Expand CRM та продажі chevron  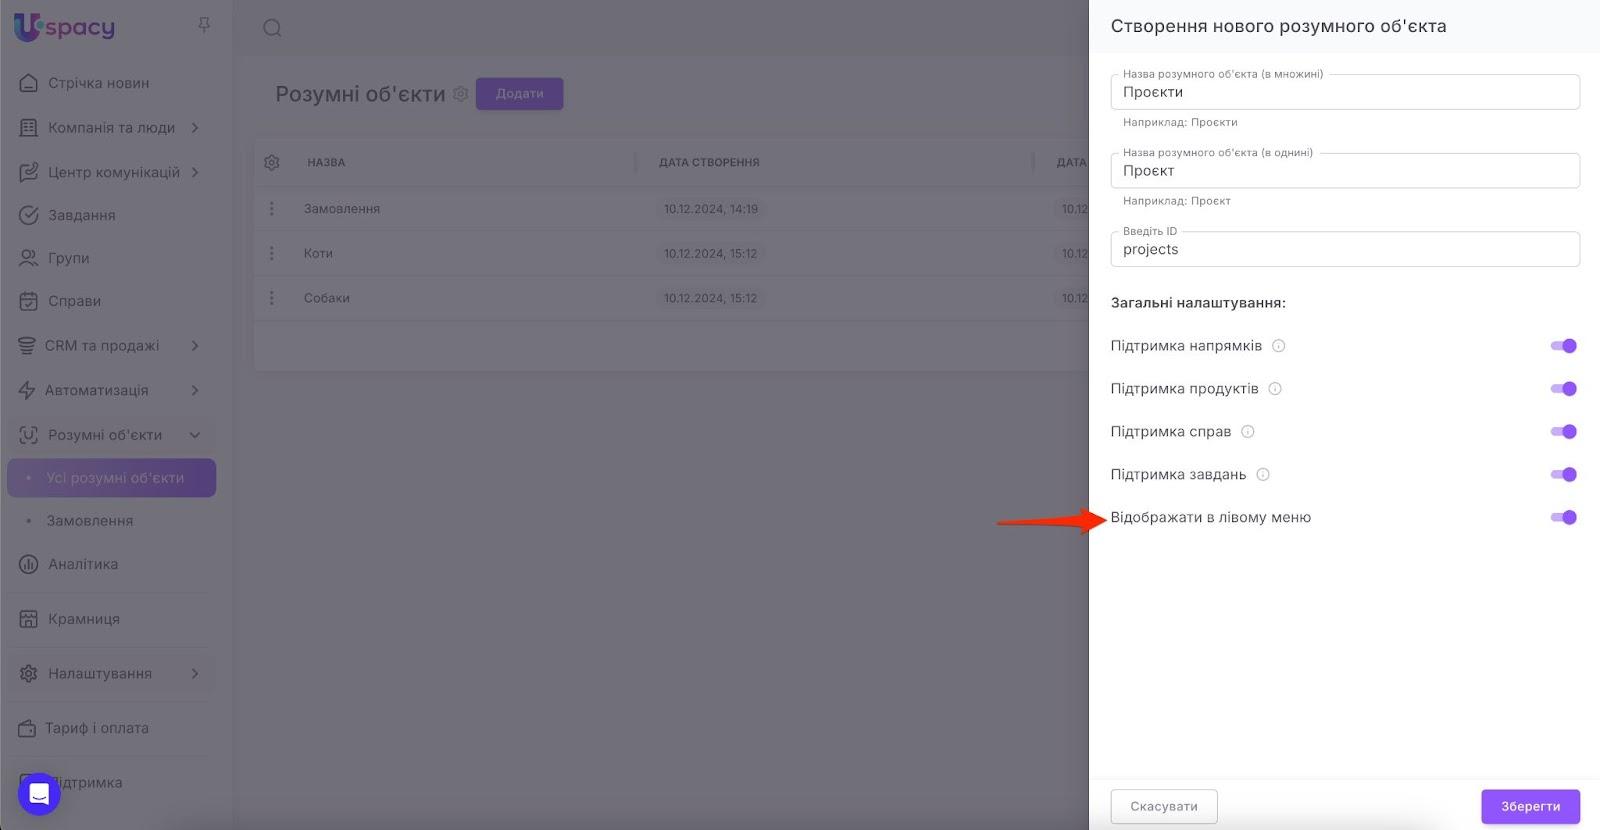pos(195,346)
